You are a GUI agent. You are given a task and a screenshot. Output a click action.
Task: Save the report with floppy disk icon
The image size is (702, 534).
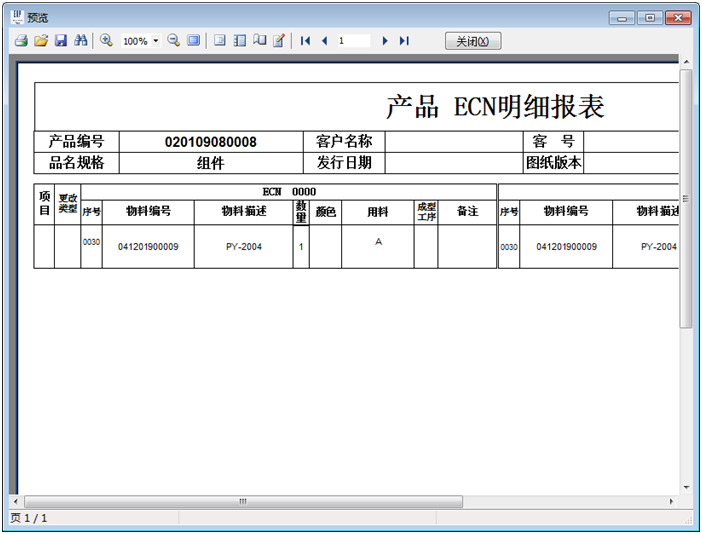(60, 41)
